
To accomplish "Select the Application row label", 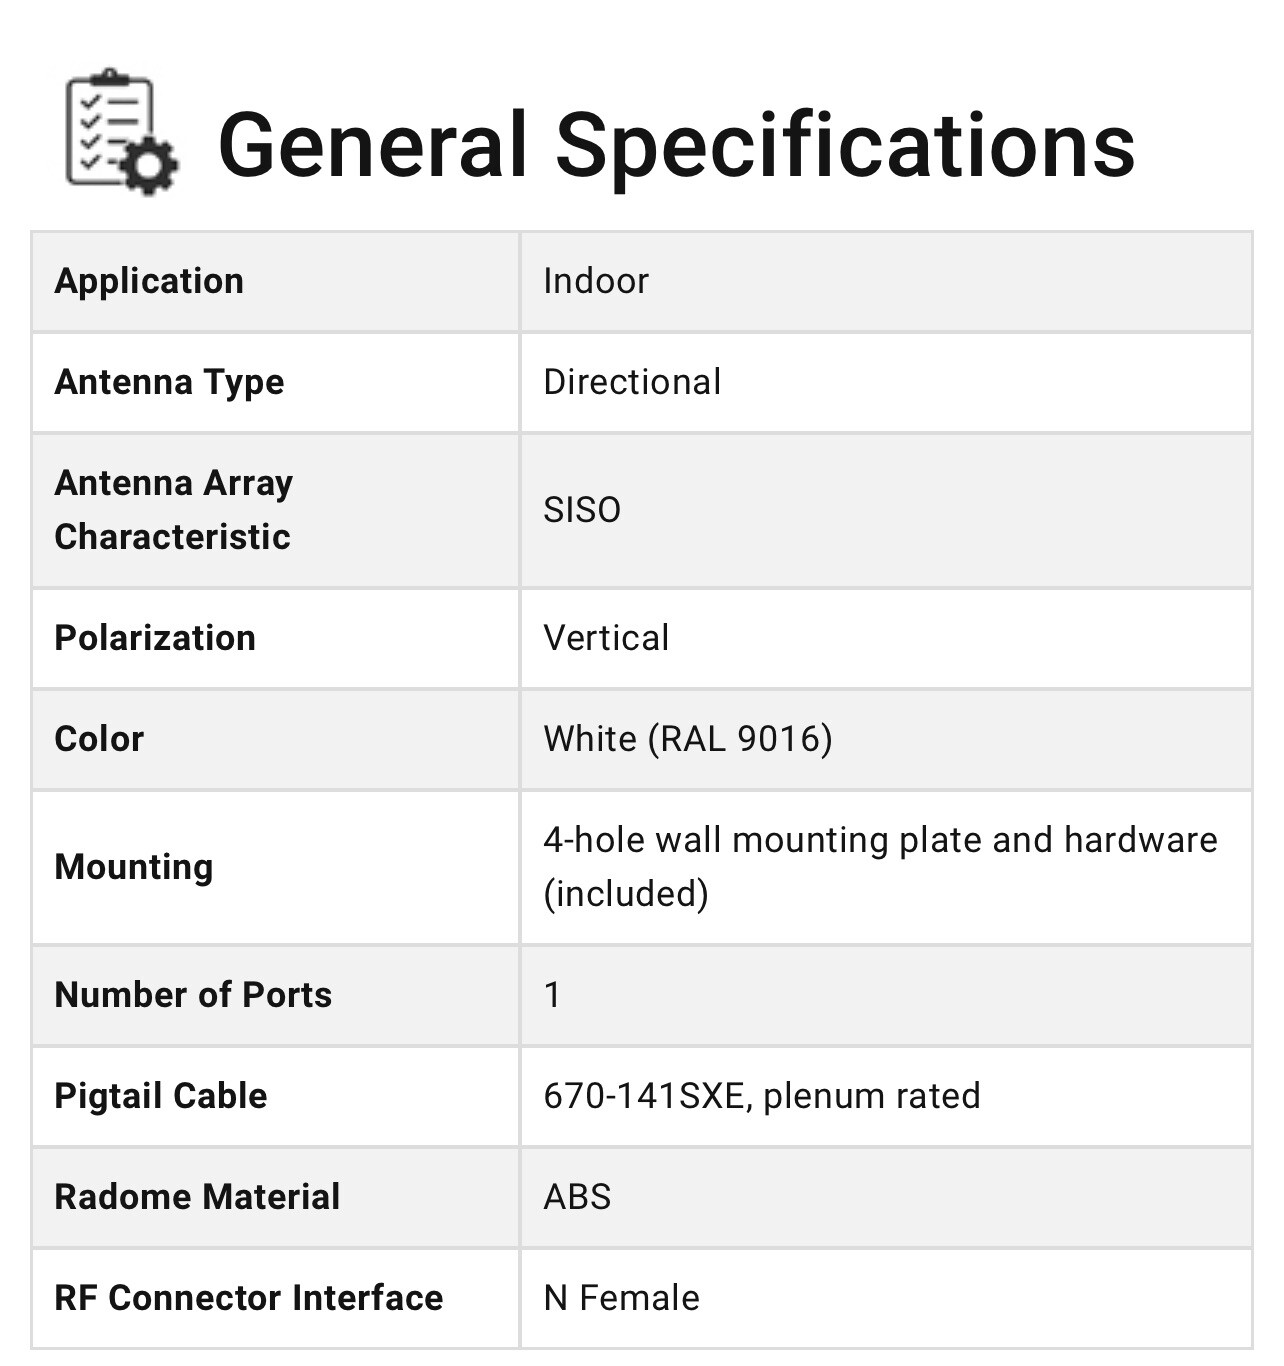I will pyautogui.click(x=149, y=281).
